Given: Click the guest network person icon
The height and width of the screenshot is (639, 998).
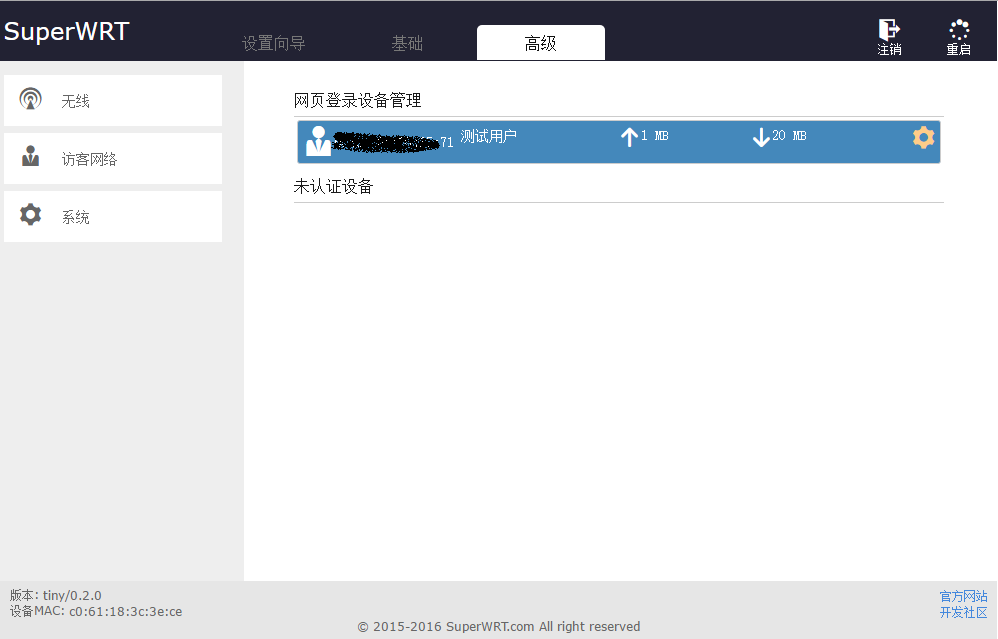Looking at the screenshot, I should click(31, 156).
